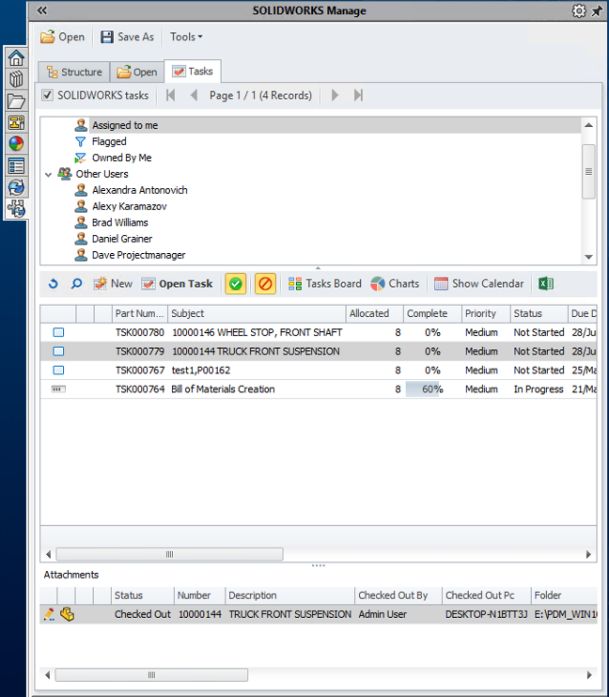
Task: Click attachments scroll-right arrow
Action: [589, 675]
